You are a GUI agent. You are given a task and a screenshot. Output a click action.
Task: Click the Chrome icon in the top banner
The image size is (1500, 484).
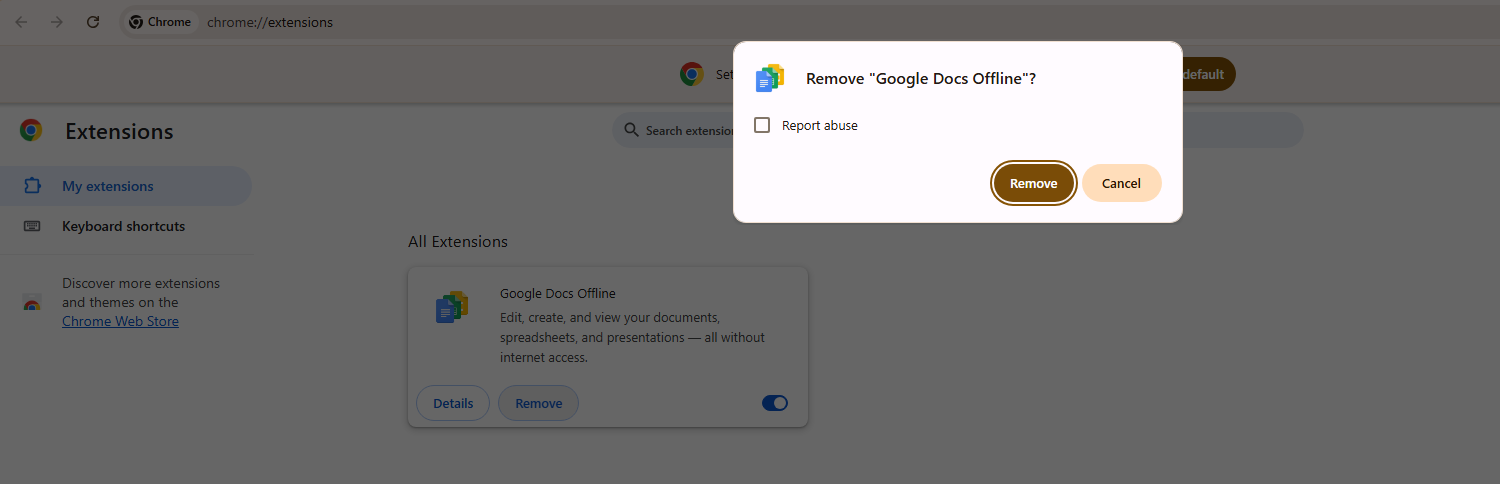pyautogui.click(x=692, y=74)
